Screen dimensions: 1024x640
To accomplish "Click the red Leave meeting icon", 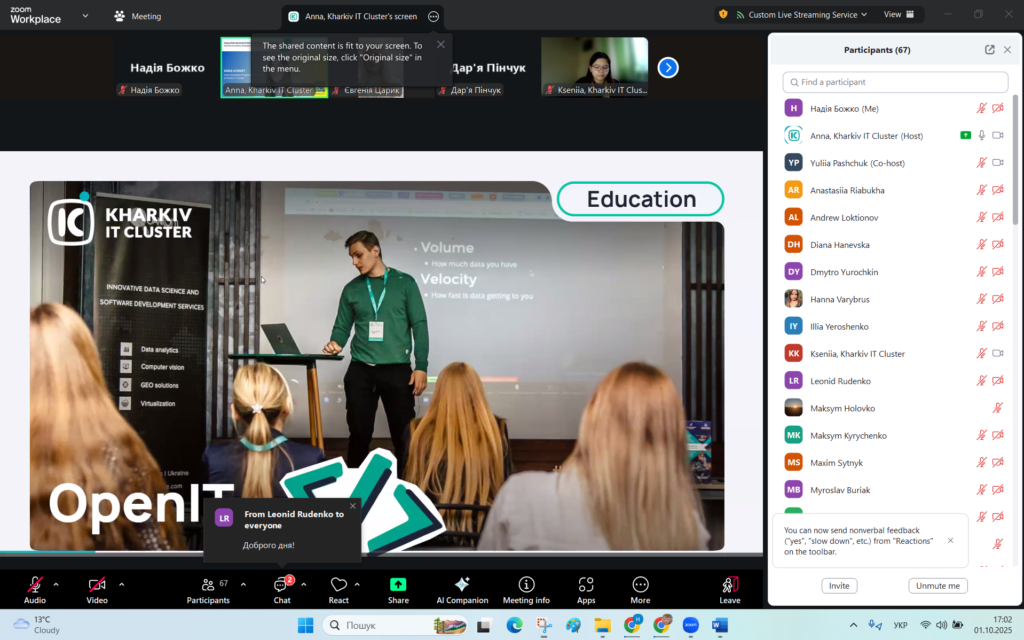I will click(x=730, y=585).
